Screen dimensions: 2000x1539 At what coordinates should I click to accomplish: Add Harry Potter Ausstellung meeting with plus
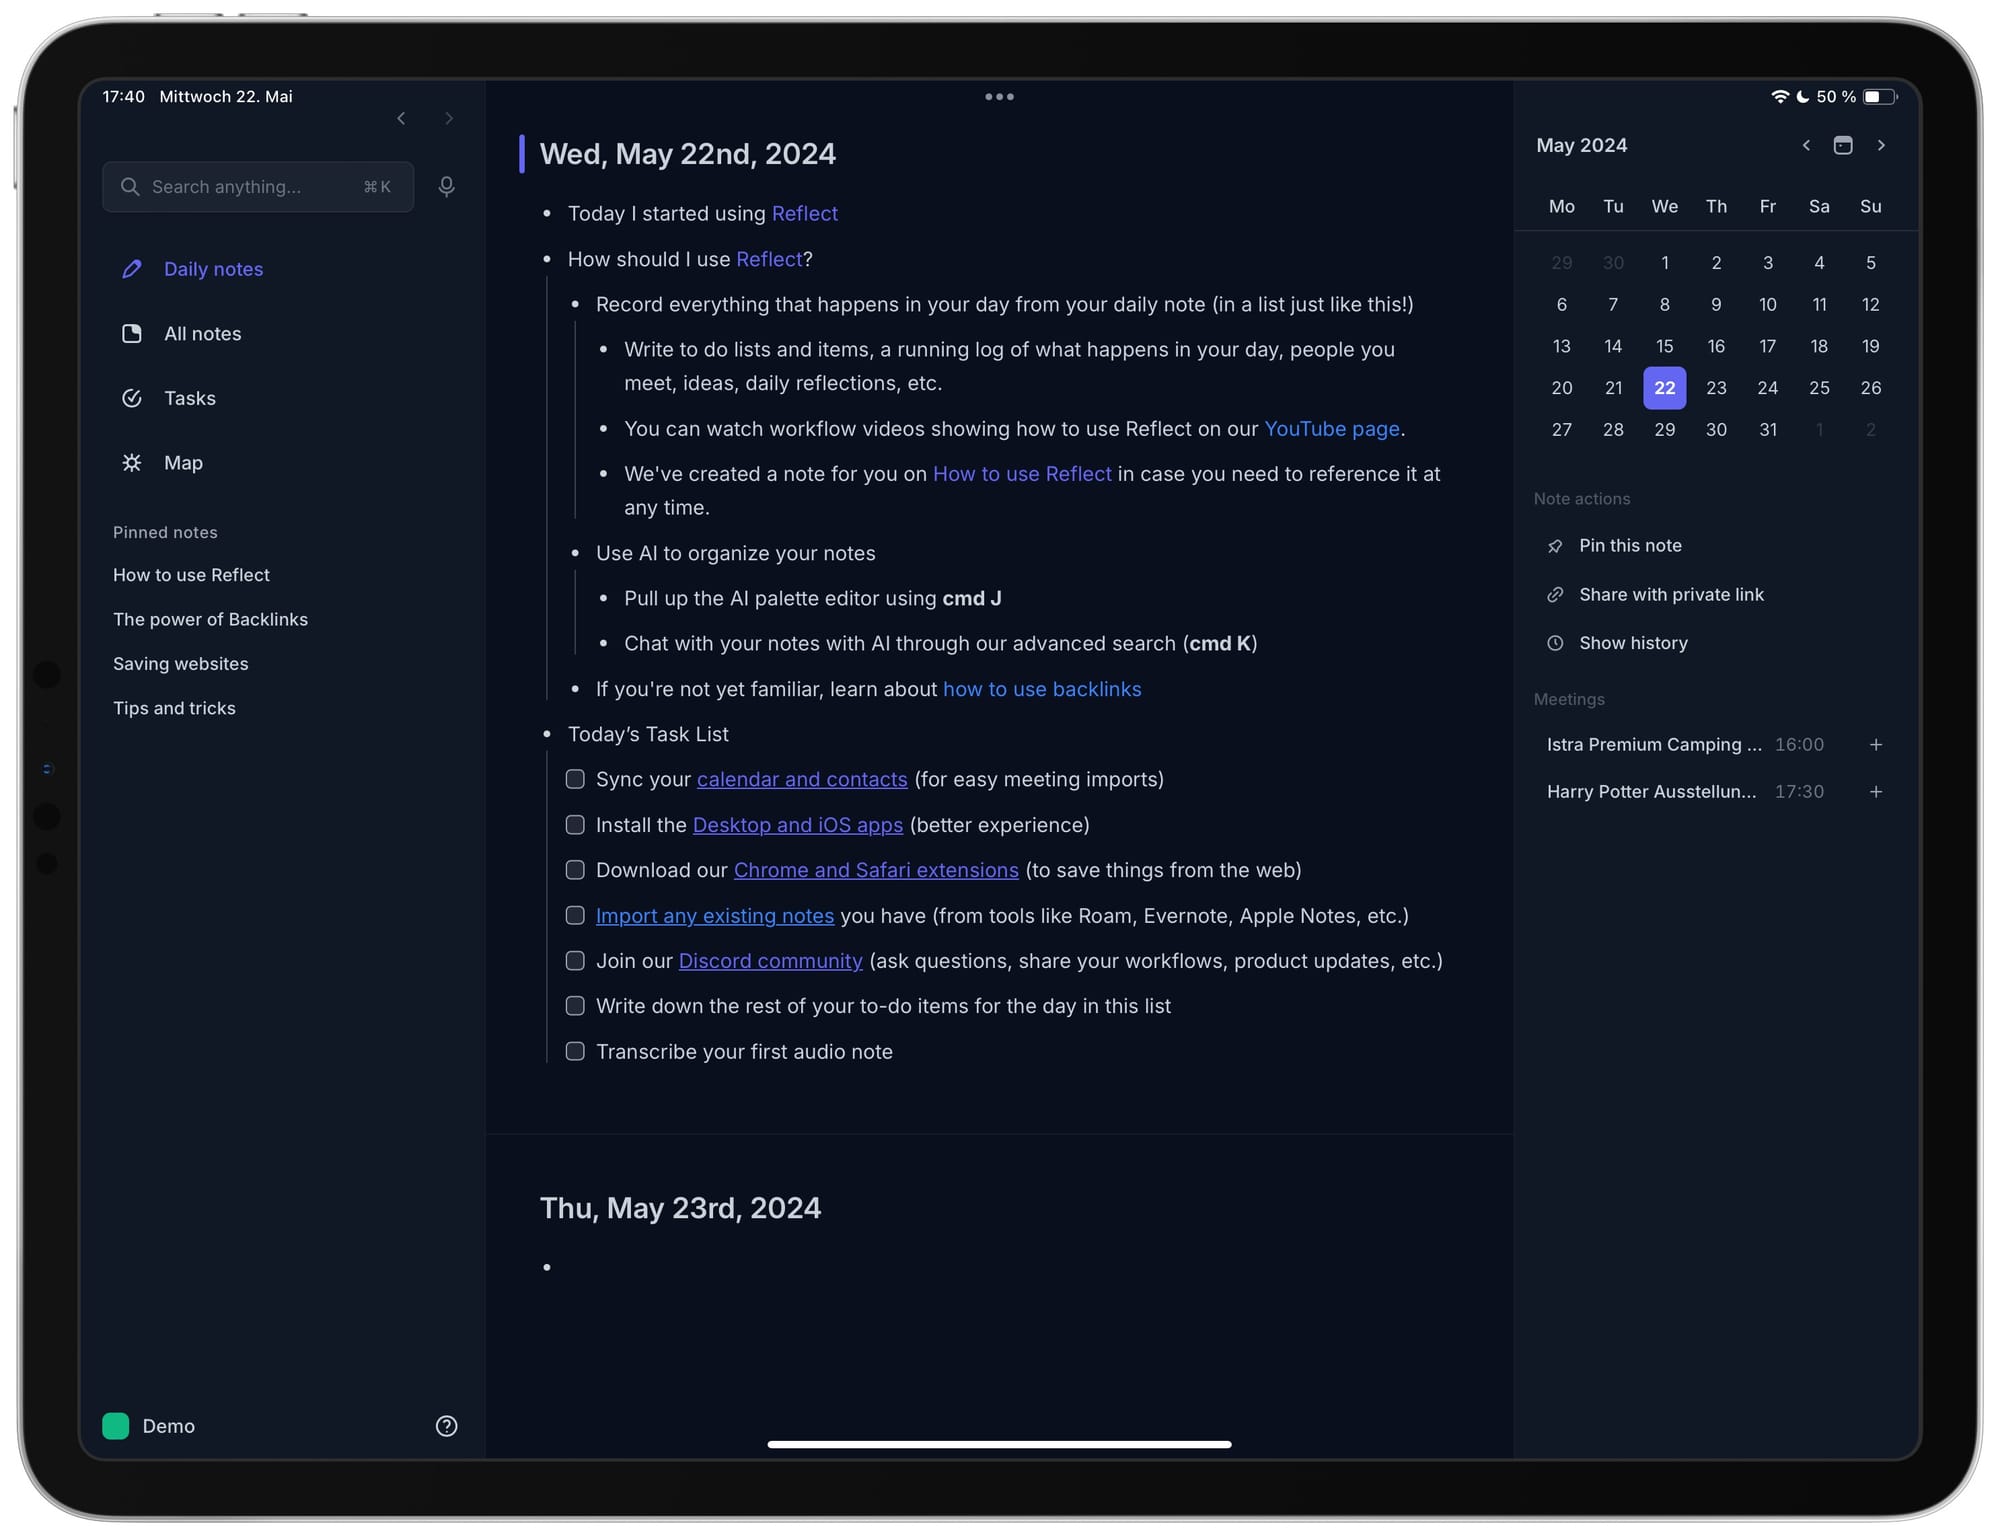(x=1876, y=792)
